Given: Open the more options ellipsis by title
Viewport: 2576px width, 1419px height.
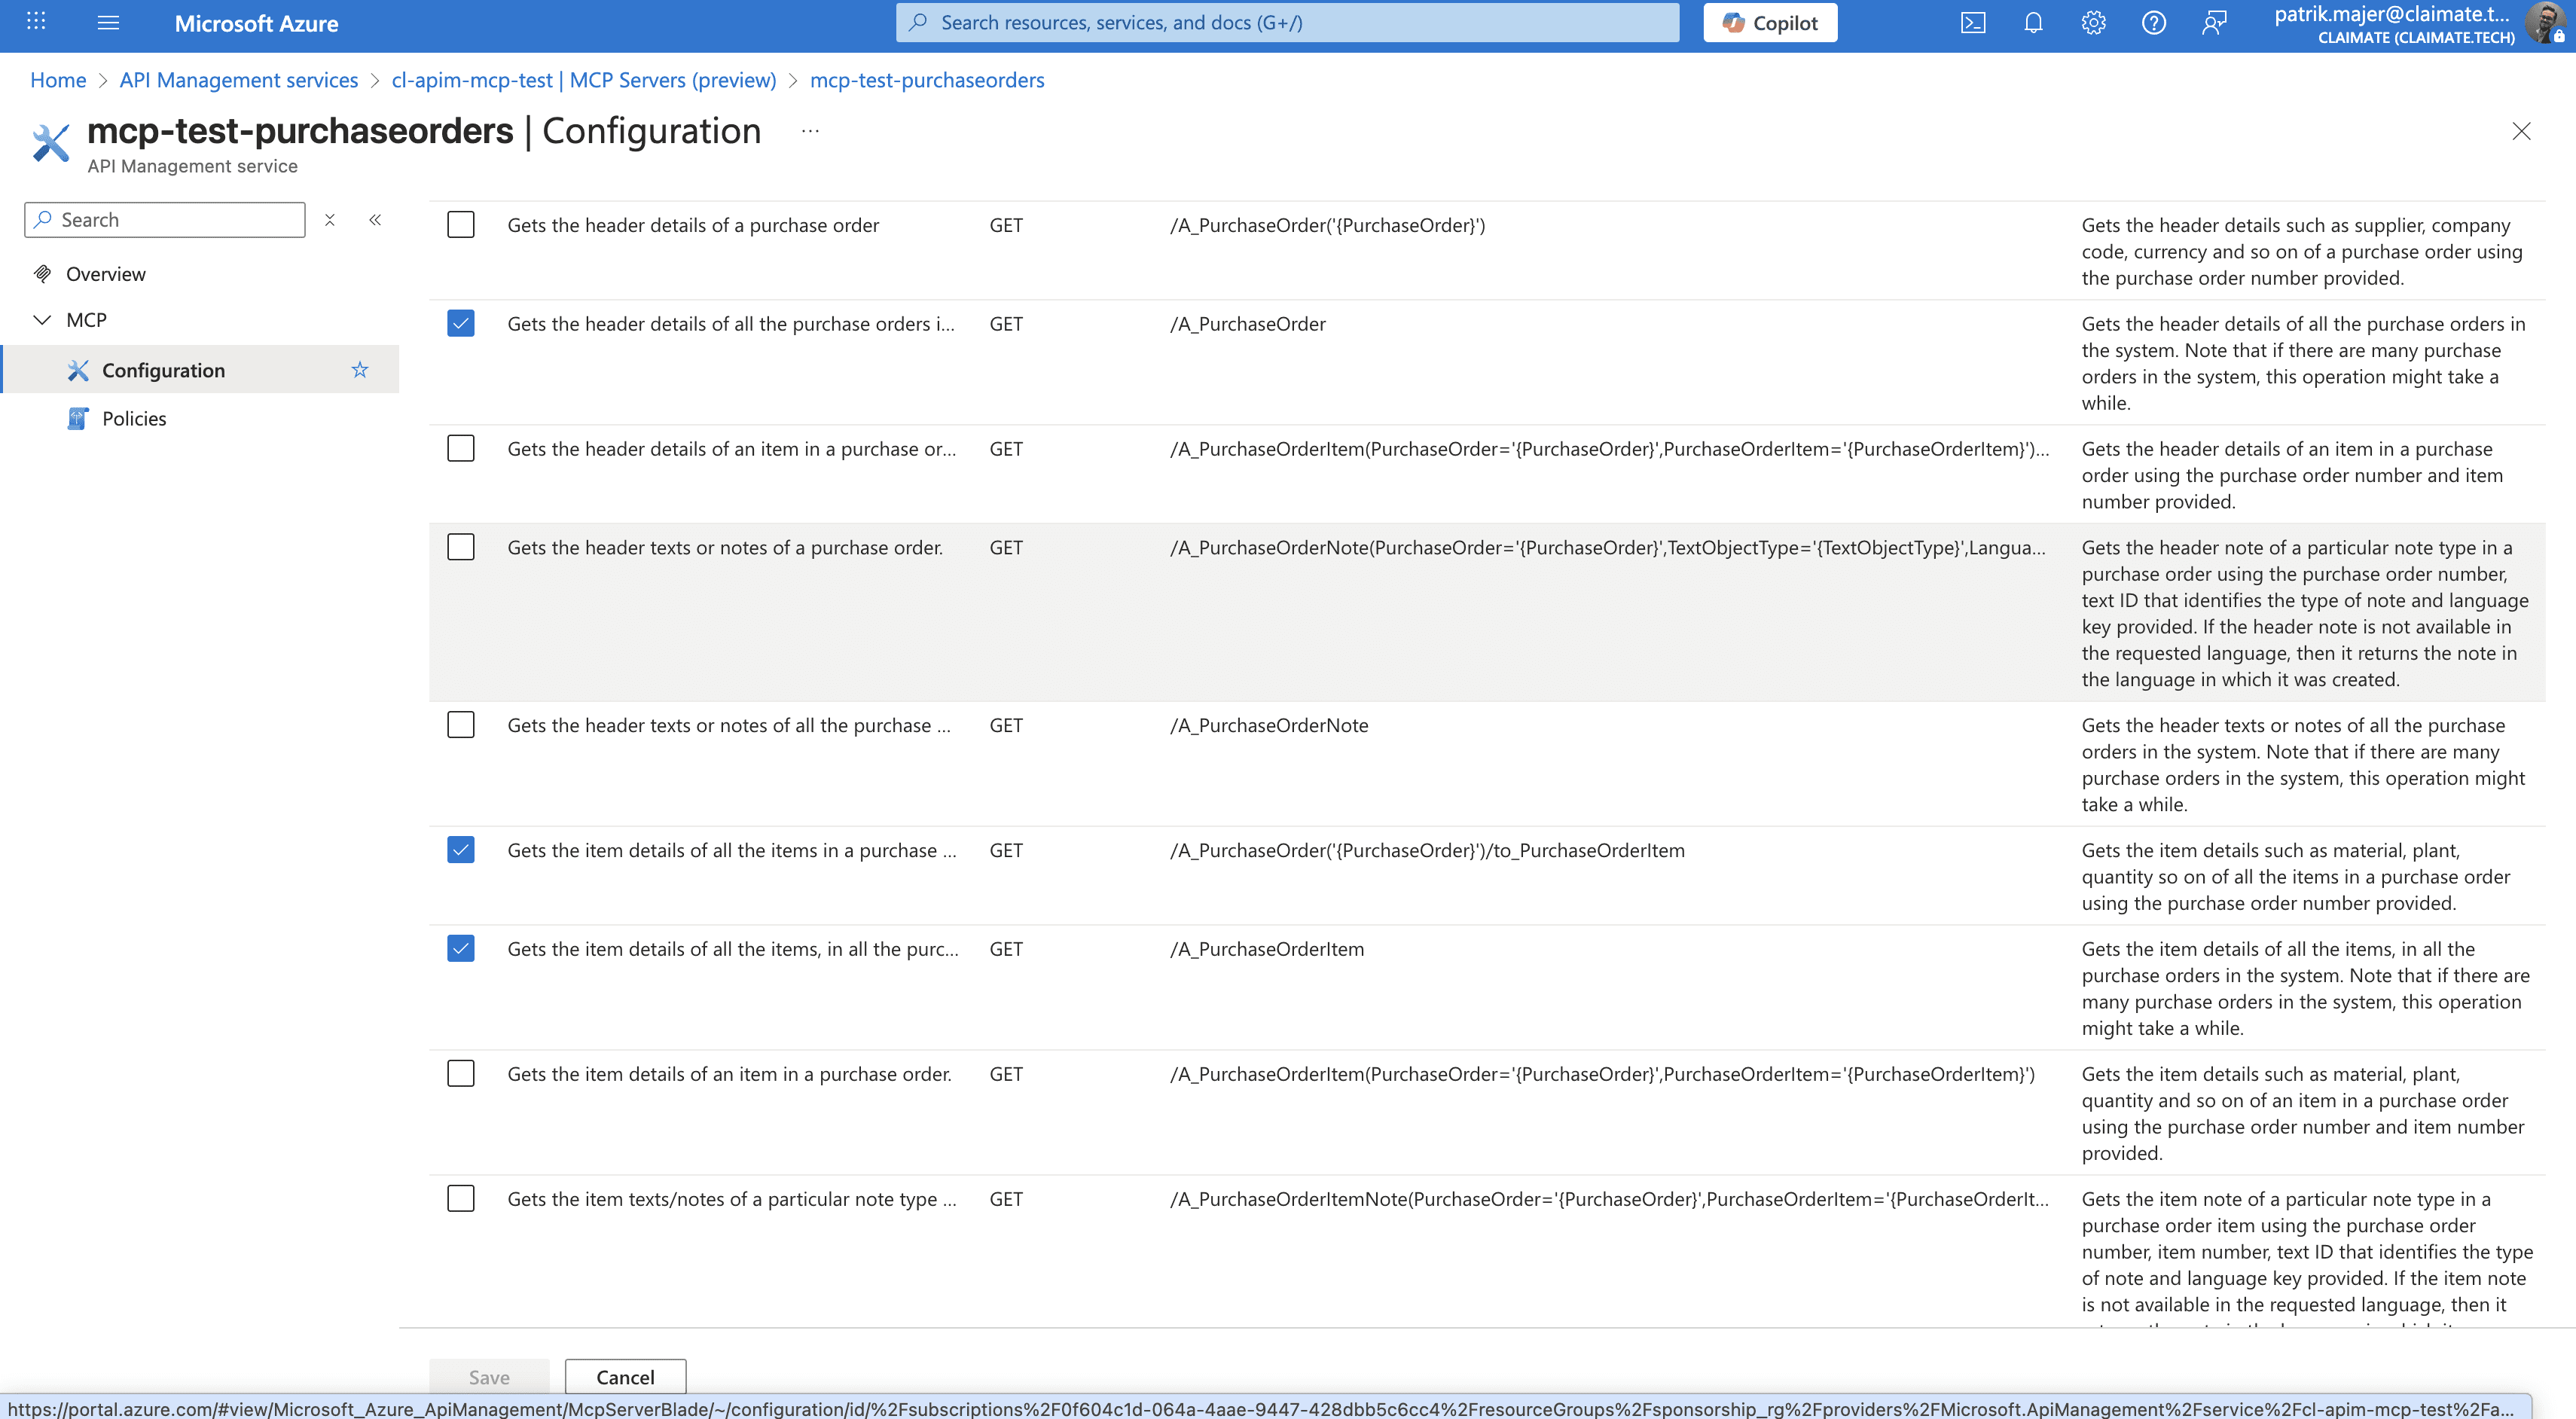Looking at the screenshot, I should click(x=810, y=131).
